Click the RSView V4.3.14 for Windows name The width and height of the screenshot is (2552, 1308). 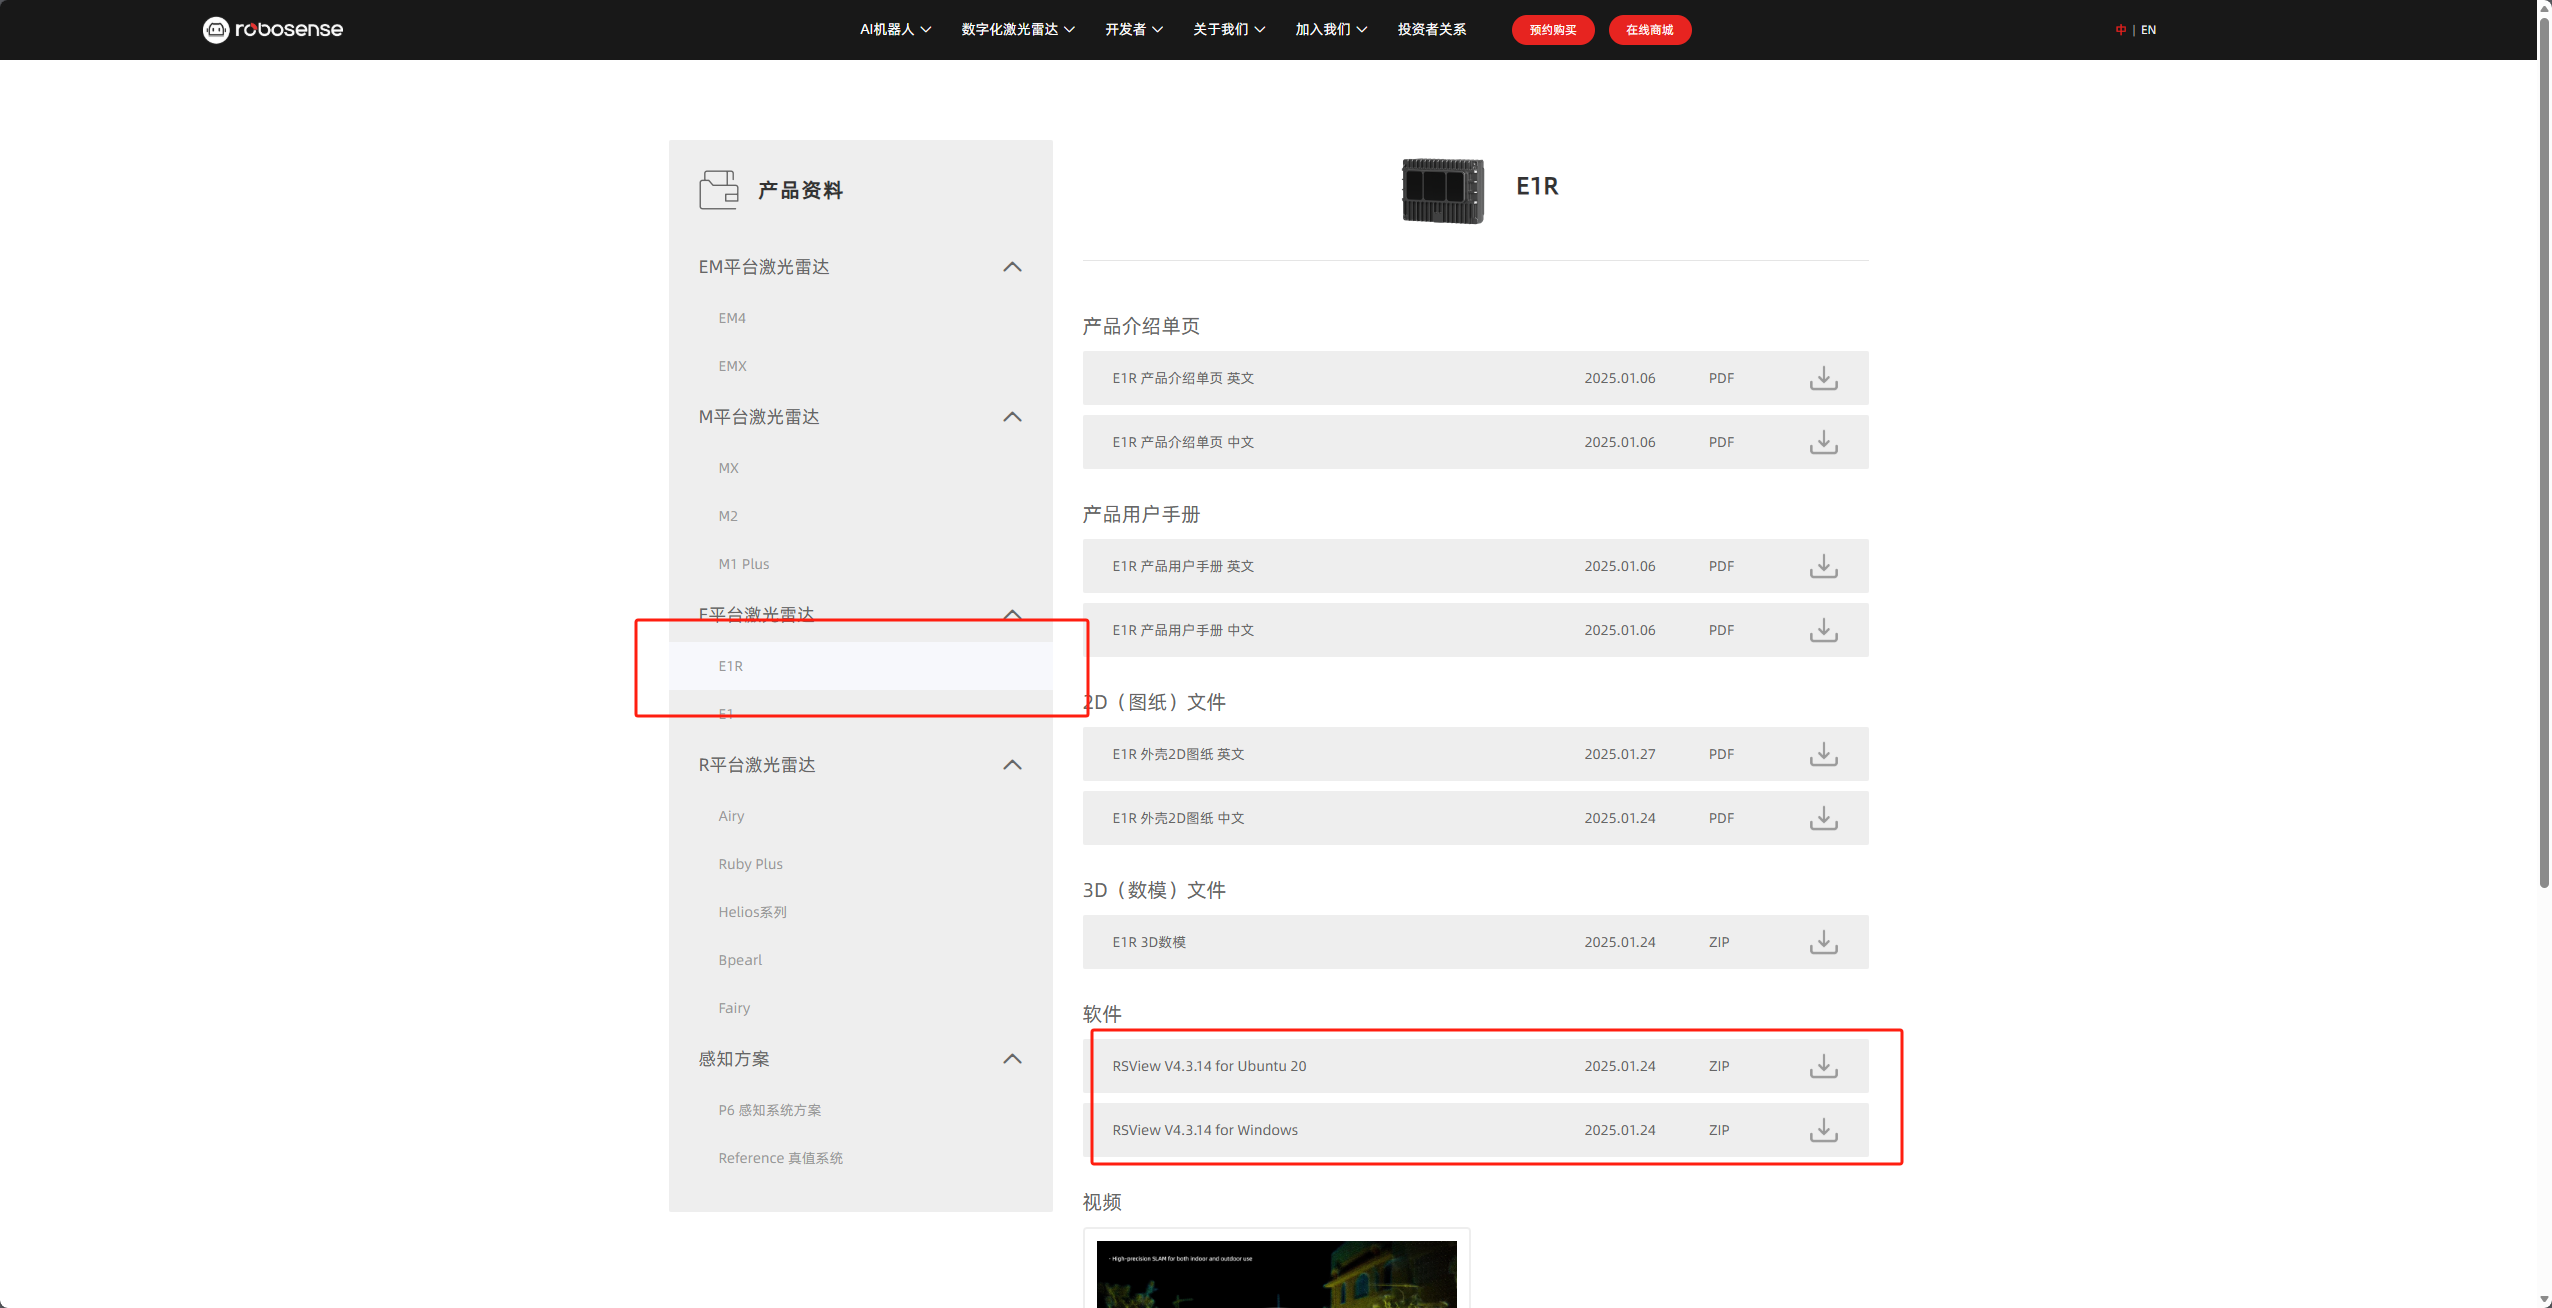coord(1205,1130)
